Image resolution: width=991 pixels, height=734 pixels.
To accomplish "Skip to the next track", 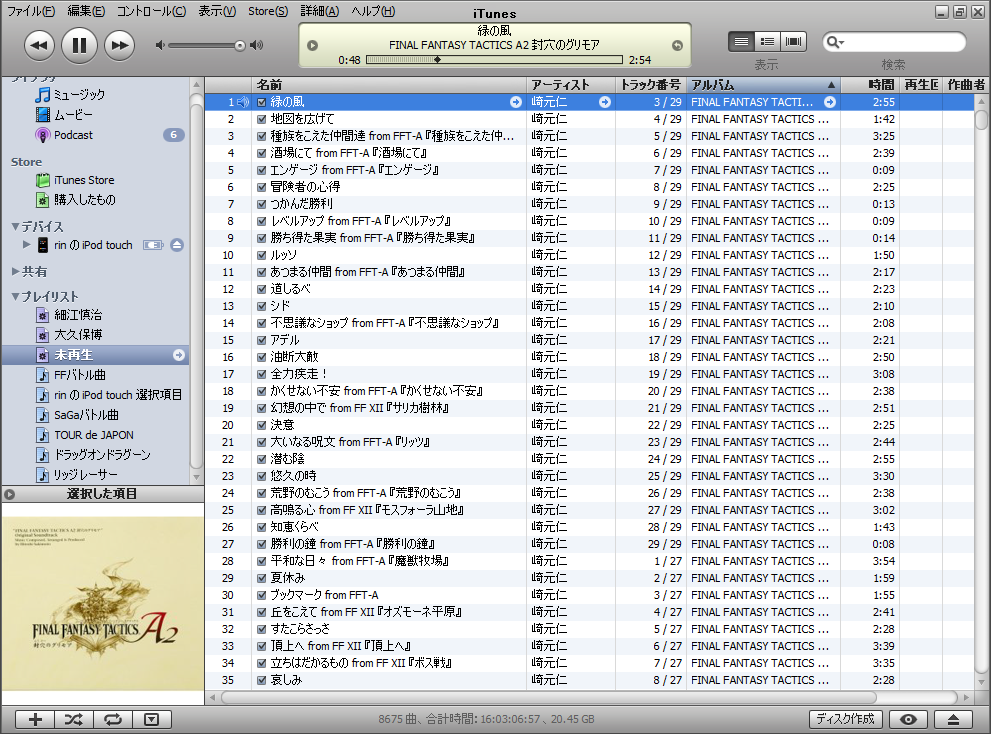I will click(x=119, y=46).
